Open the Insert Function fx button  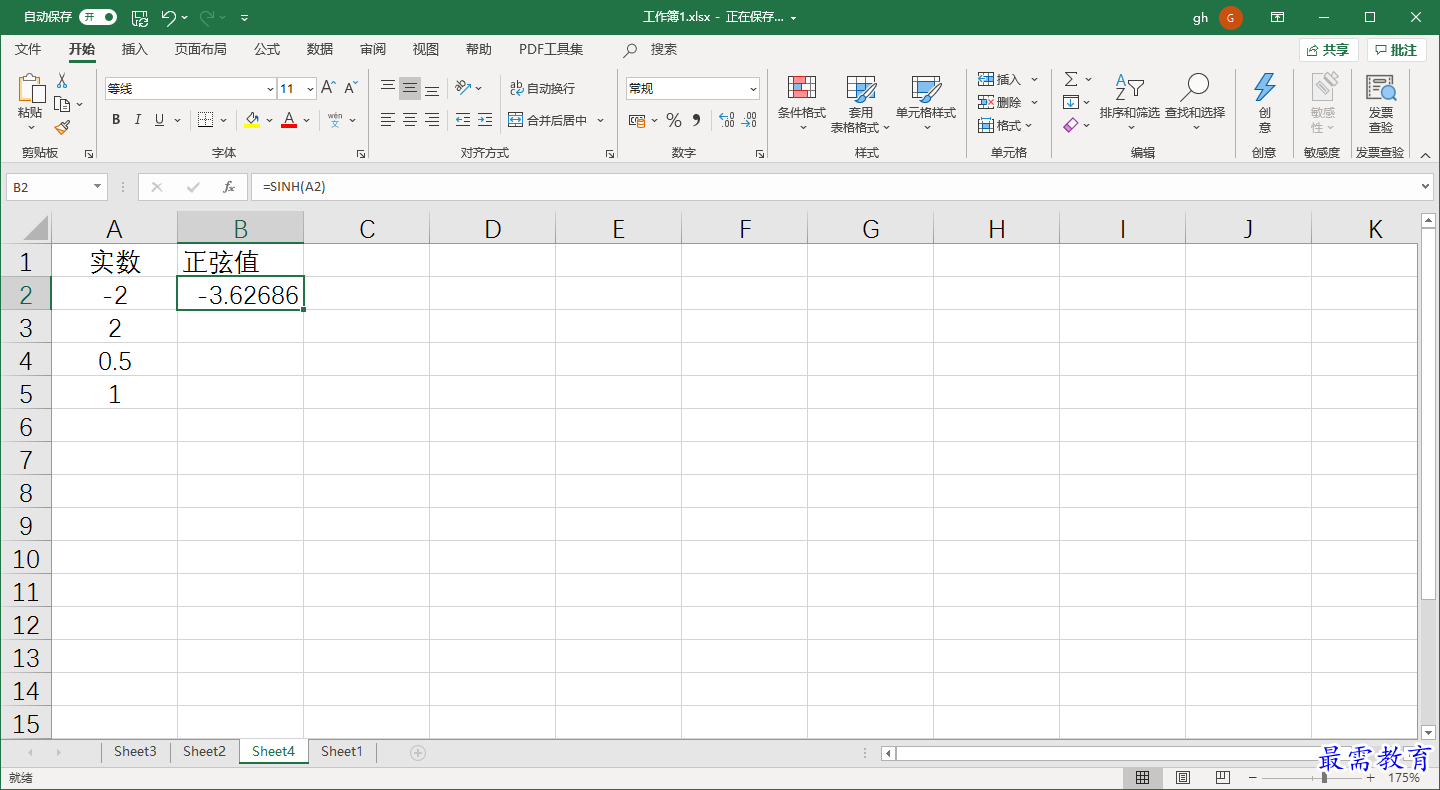(229, 187)
